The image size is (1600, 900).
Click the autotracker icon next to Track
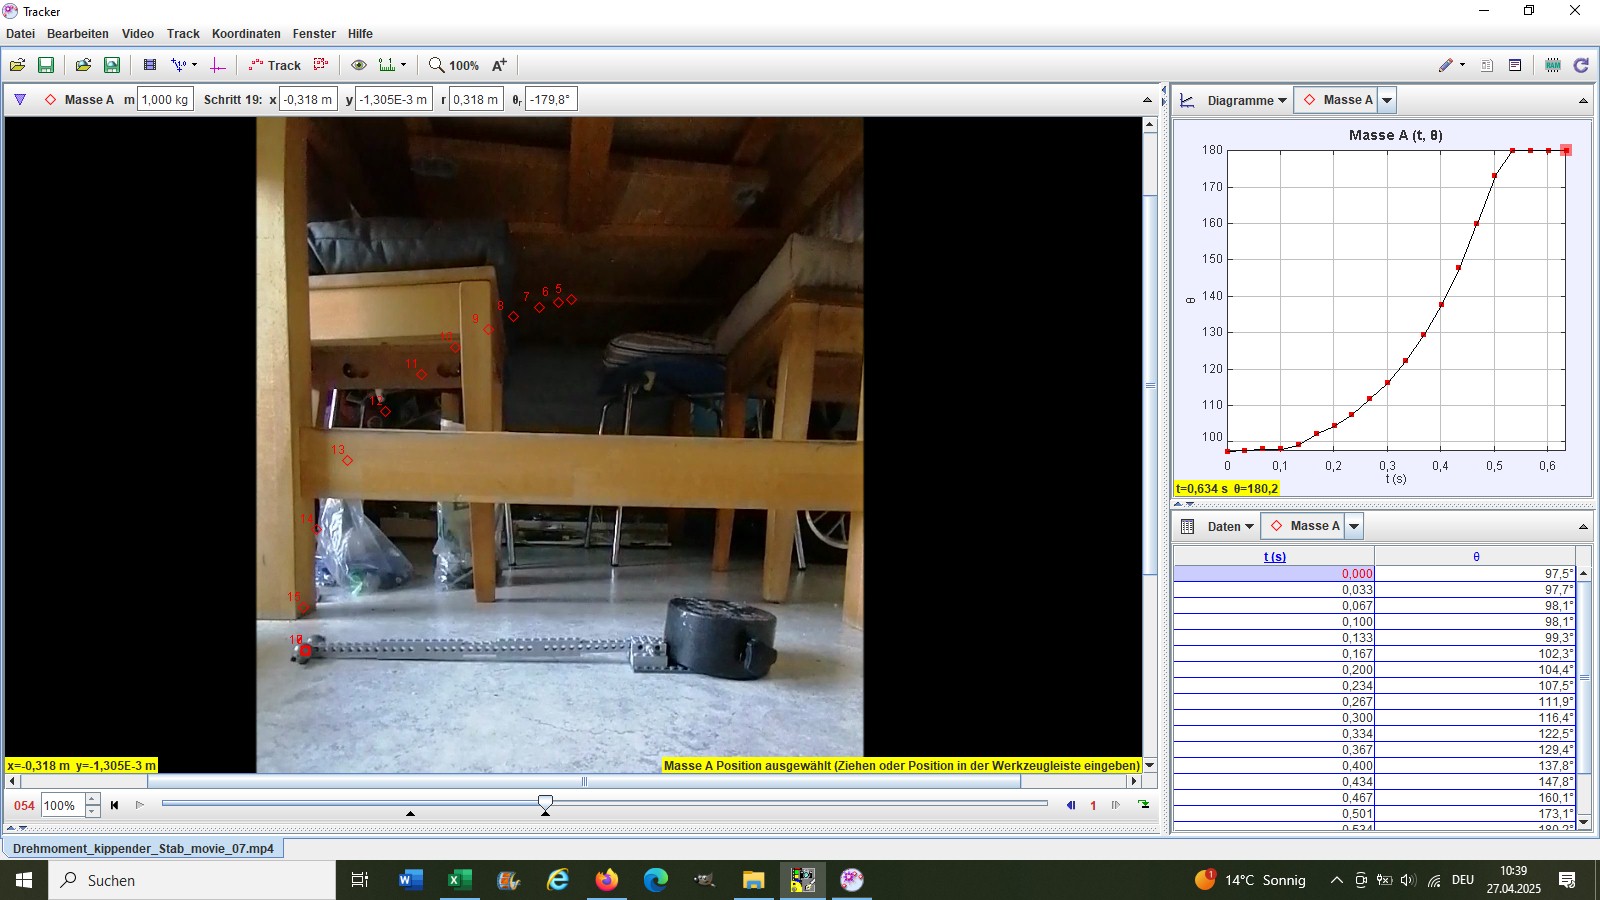coord(321,65)
